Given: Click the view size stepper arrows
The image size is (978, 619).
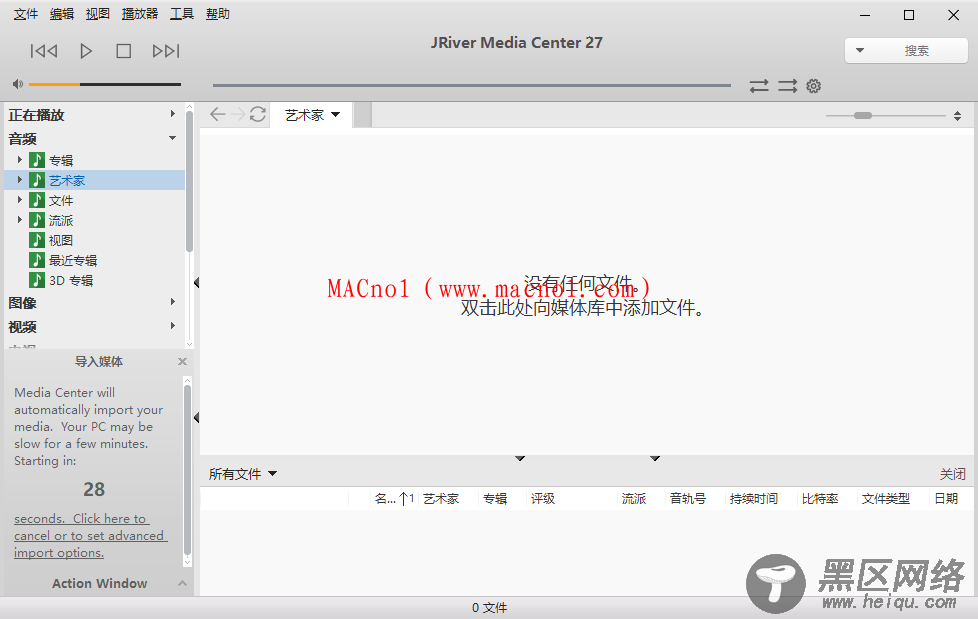Looking at the screenshot, I should (957, 115).
